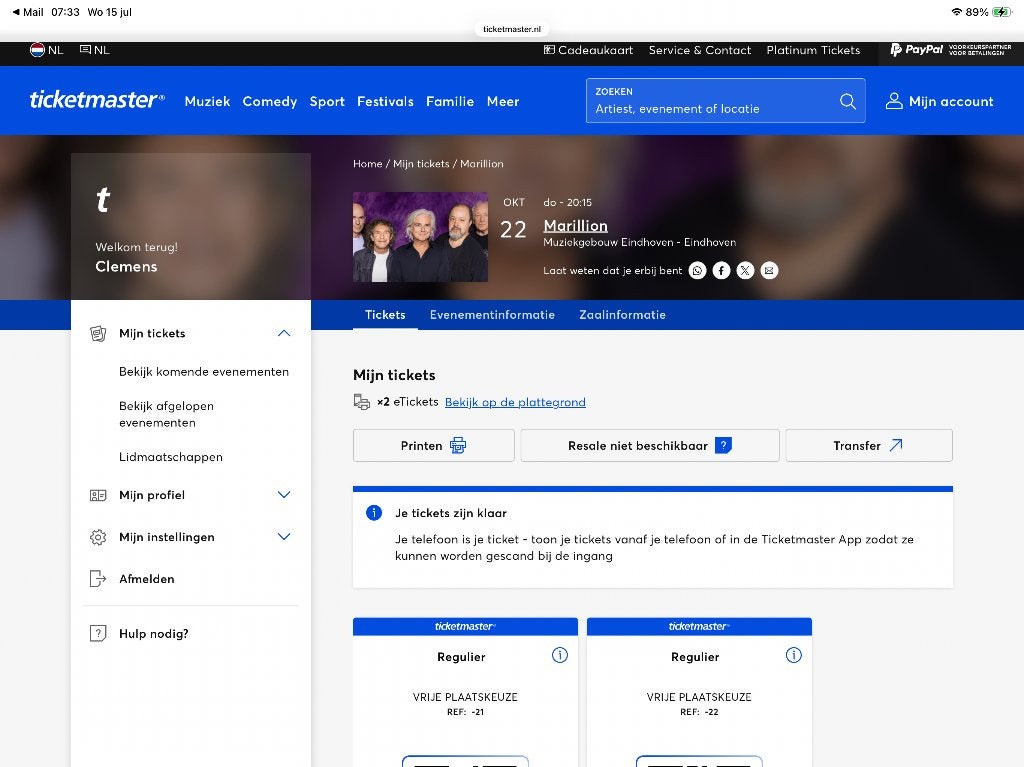Click the battery status indicator
Image resolution: width=1024 pixels, height=767 pixels.
coord(1001,12)
